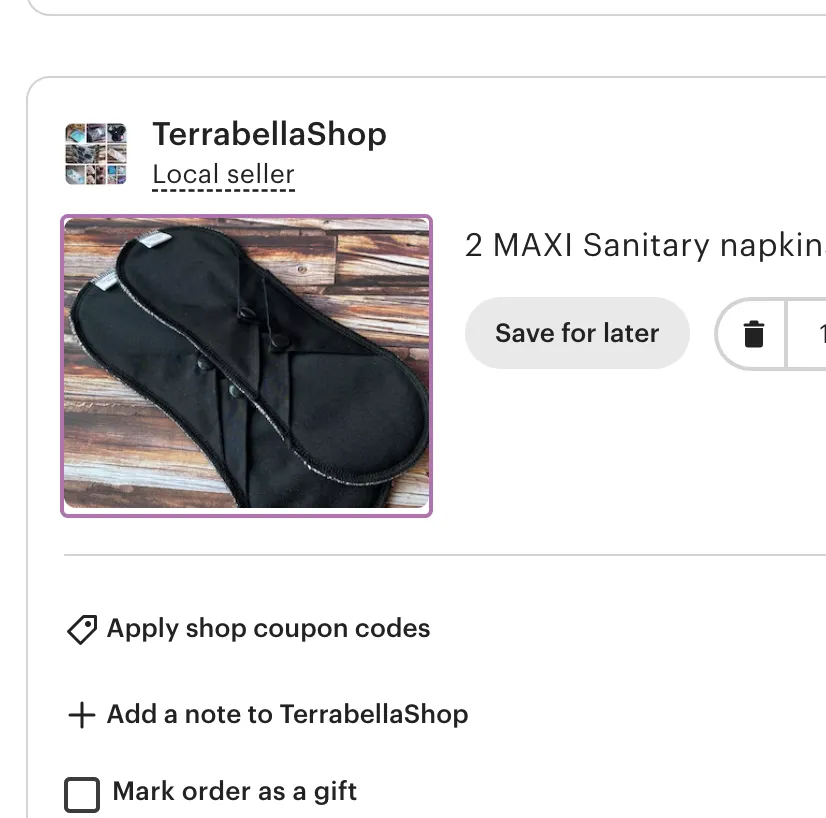Click the TerrabellaShop avatar mosaic

point(96,152)
